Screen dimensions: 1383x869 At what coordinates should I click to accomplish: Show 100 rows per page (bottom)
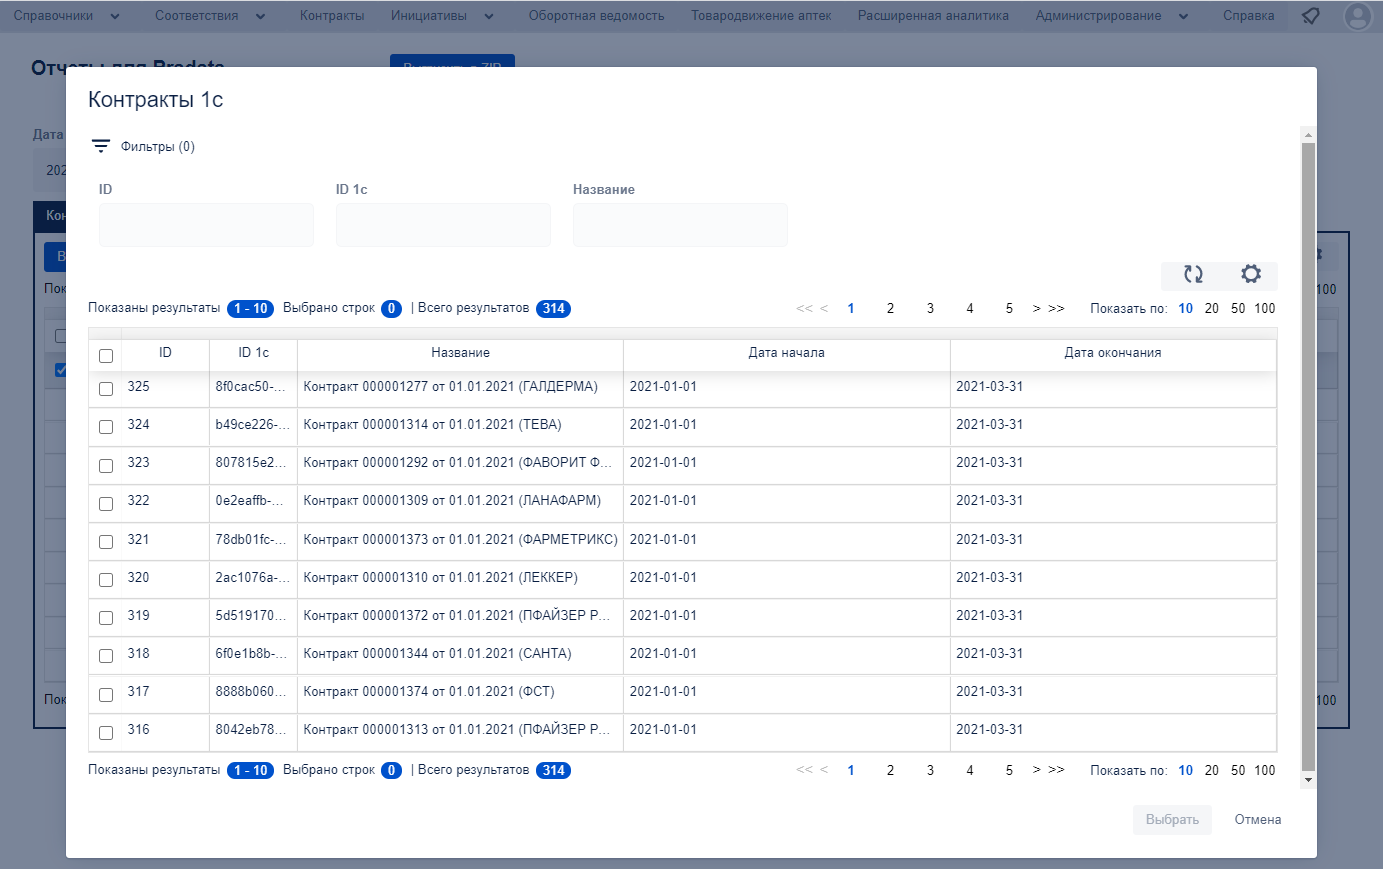pyautogui.click(x=1265, y=770)
